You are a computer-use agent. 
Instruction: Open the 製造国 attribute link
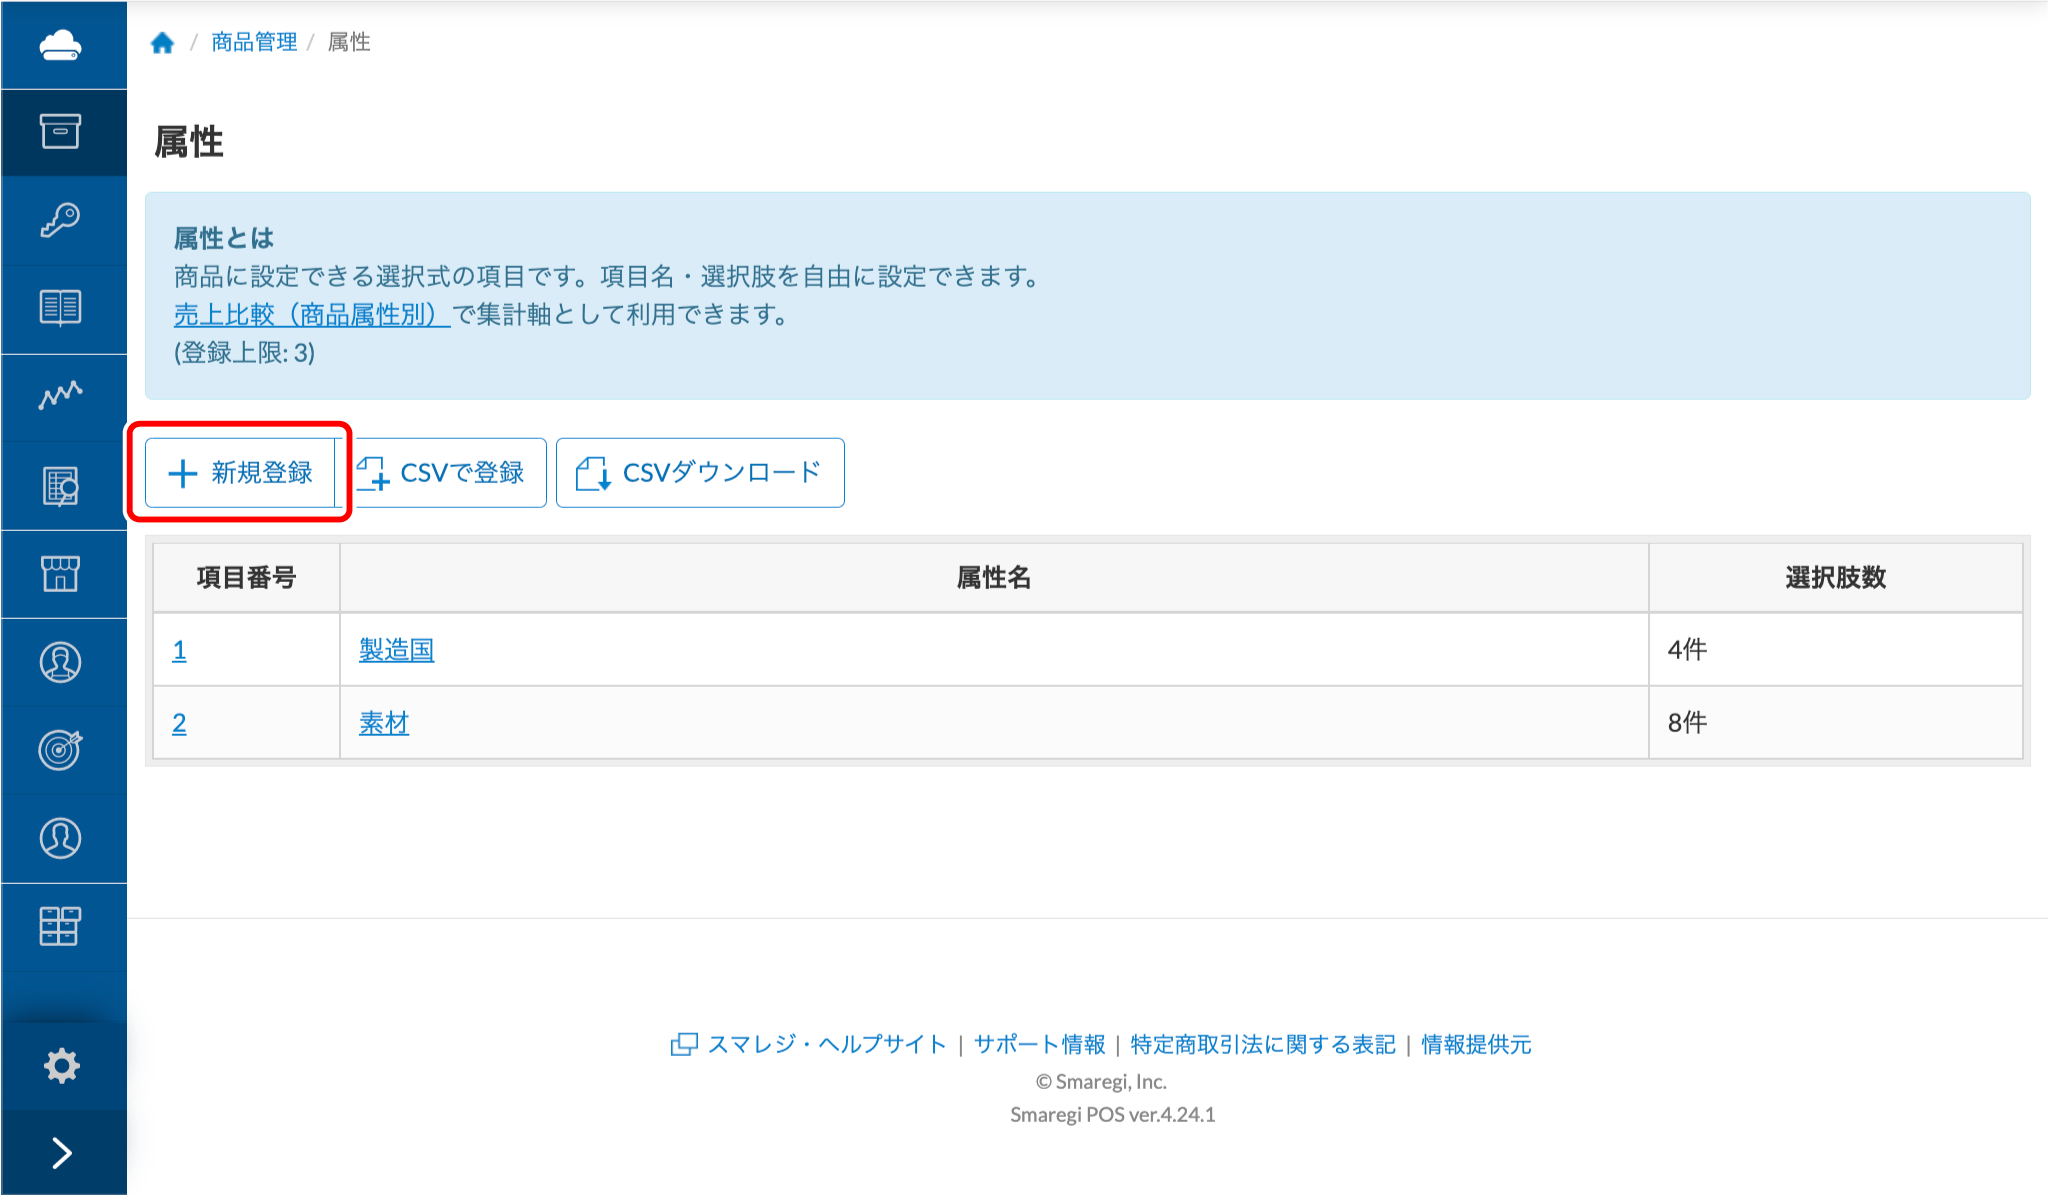click(x=396, y=650)
